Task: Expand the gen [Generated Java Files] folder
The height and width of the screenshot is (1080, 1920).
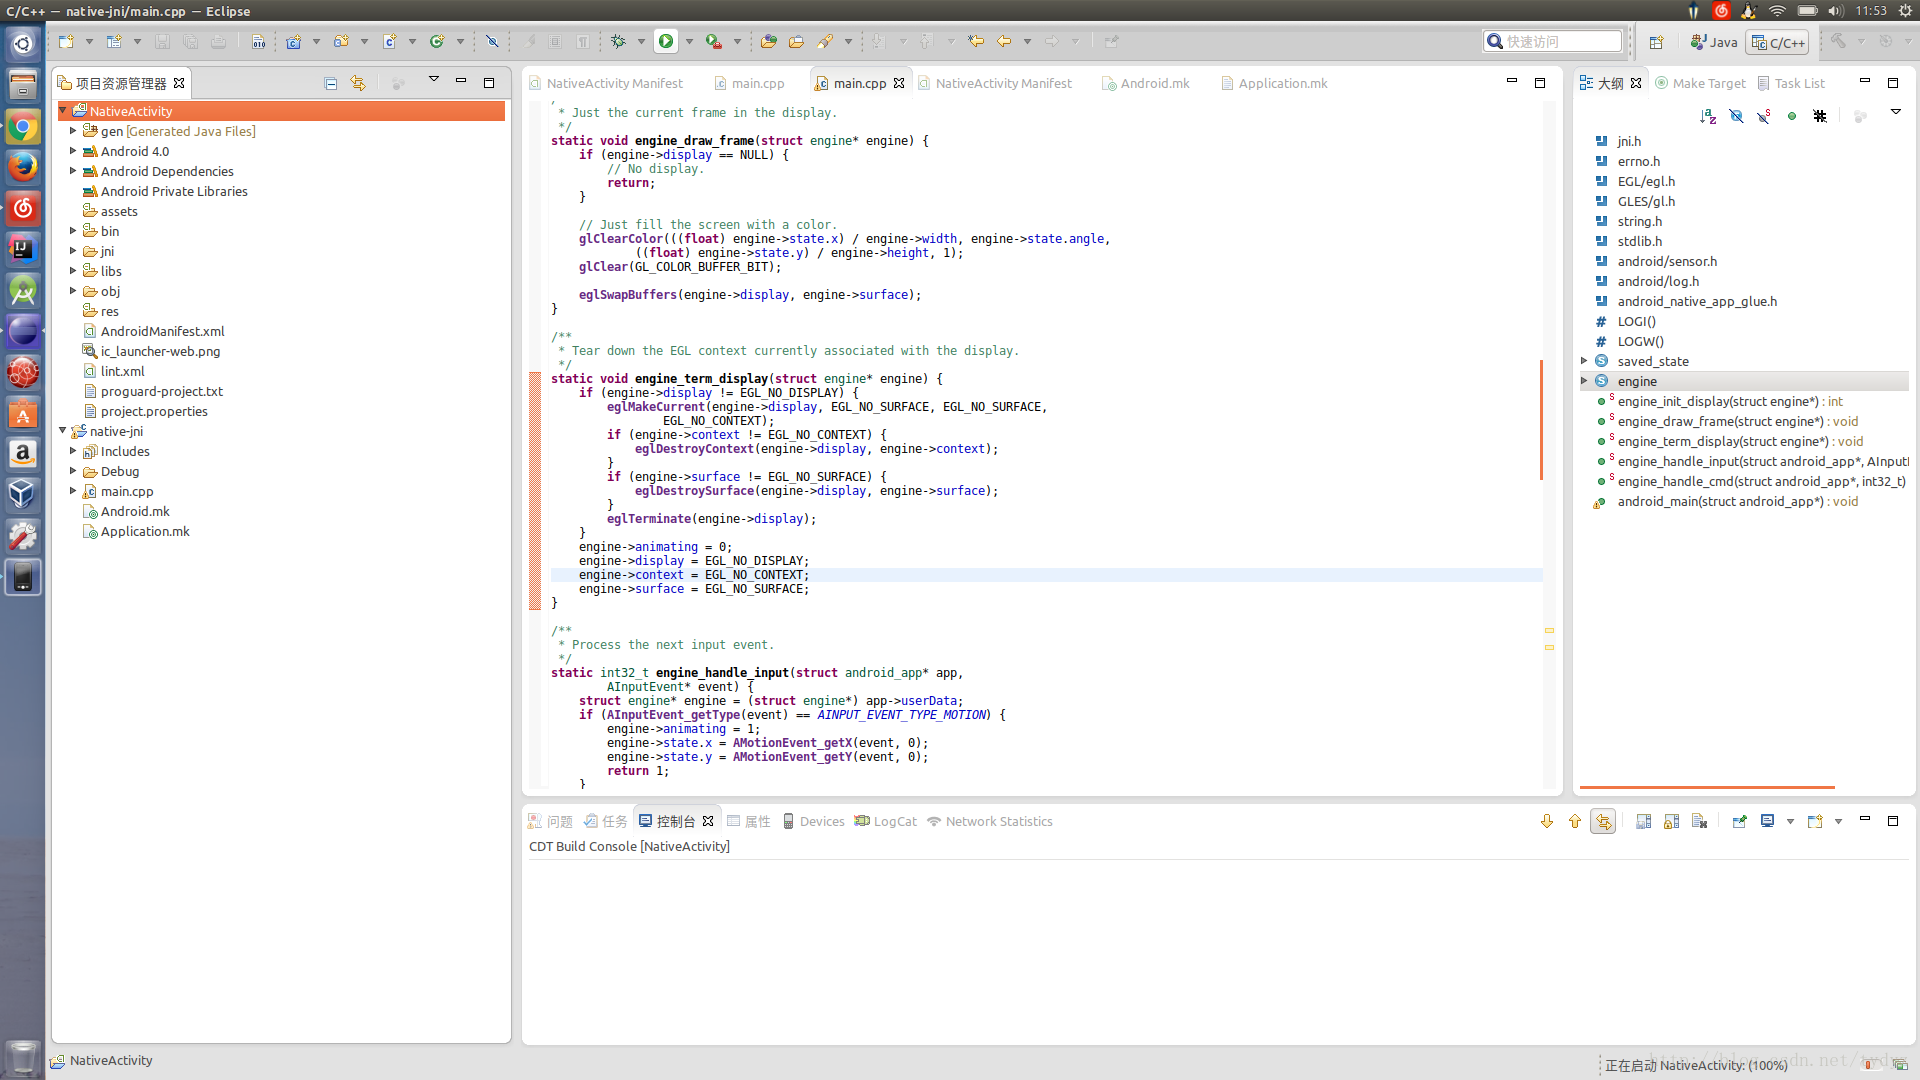Action: pos(73,131)
